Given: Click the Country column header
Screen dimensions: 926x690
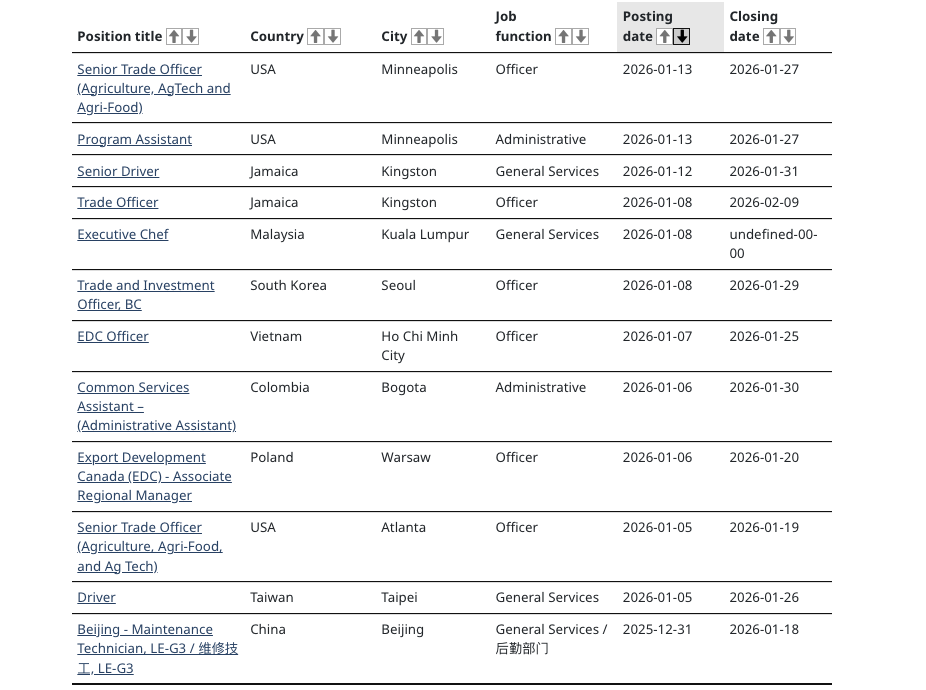Looking at the screenshot, I should [276, 36].
